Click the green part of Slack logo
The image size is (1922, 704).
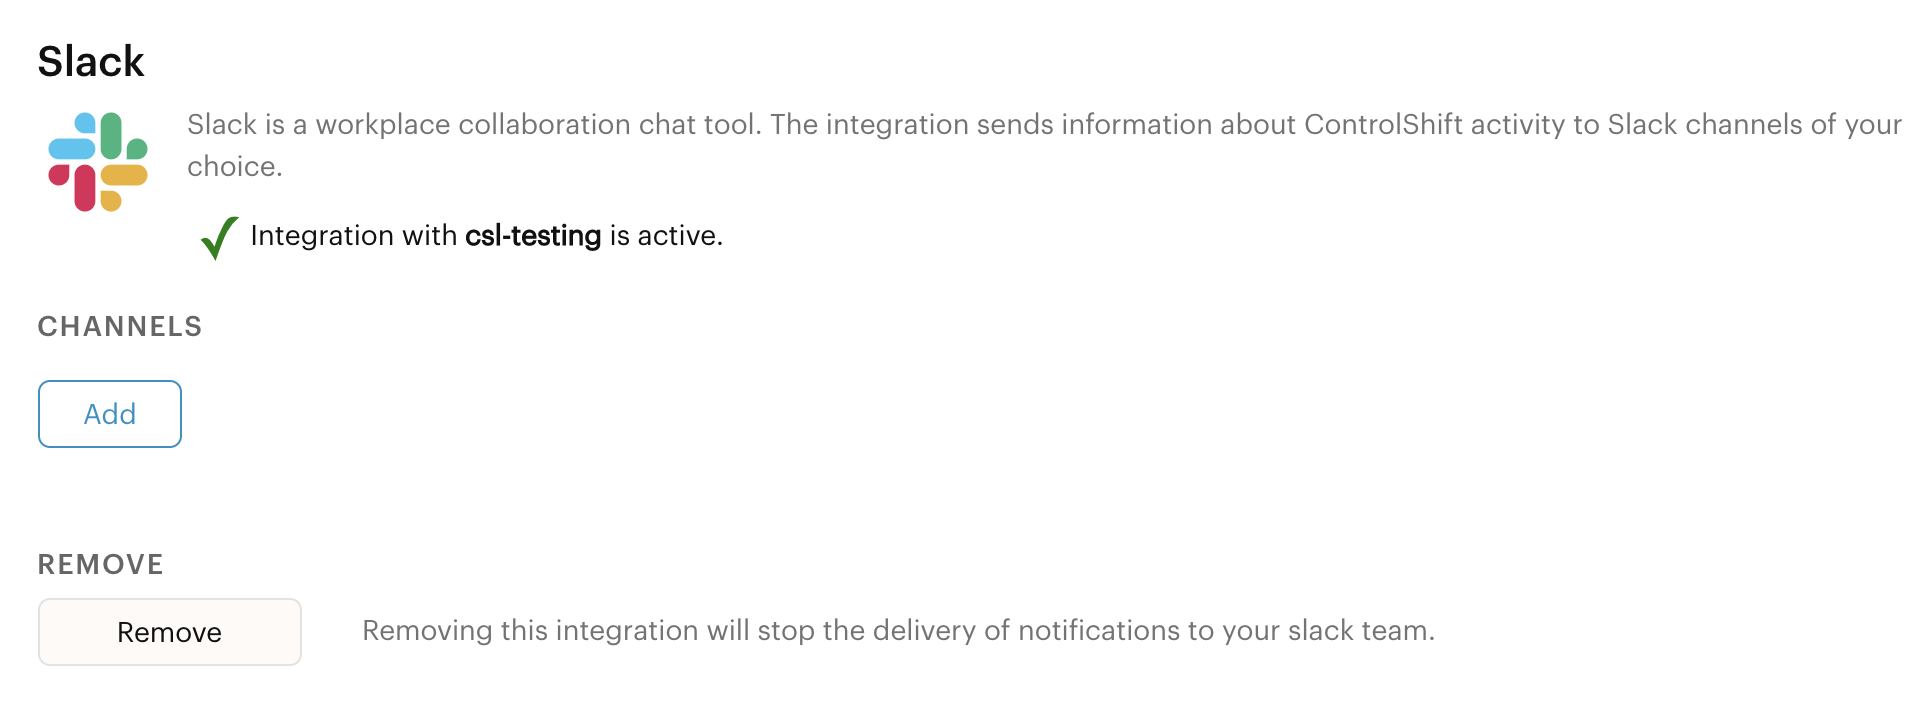pos(122,137)
